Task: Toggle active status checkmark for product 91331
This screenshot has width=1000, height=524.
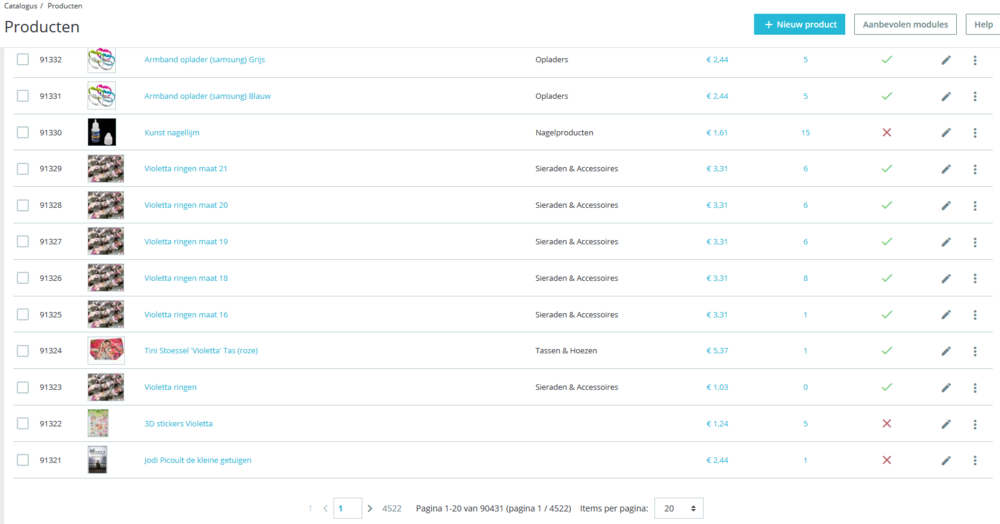Action: (x=886, y=96)
